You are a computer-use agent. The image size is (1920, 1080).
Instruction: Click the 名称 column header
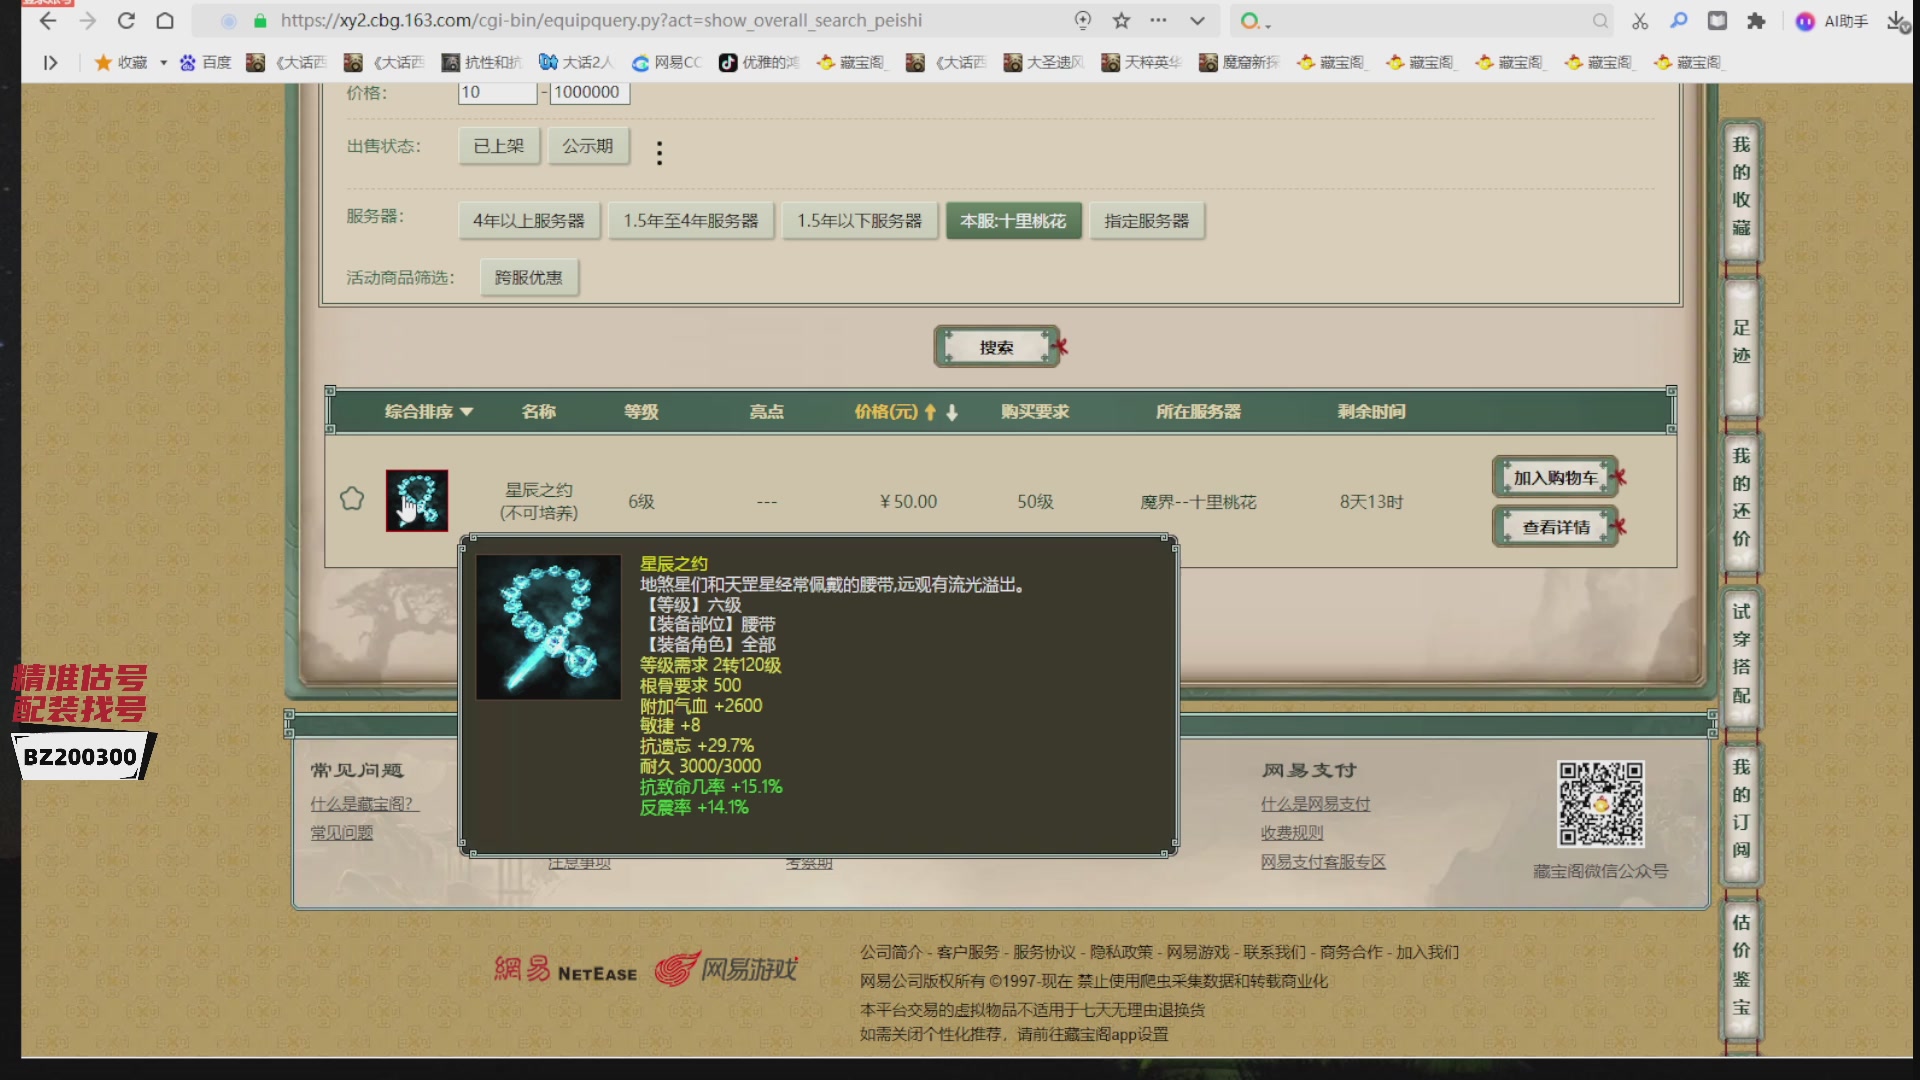(539, 411)
